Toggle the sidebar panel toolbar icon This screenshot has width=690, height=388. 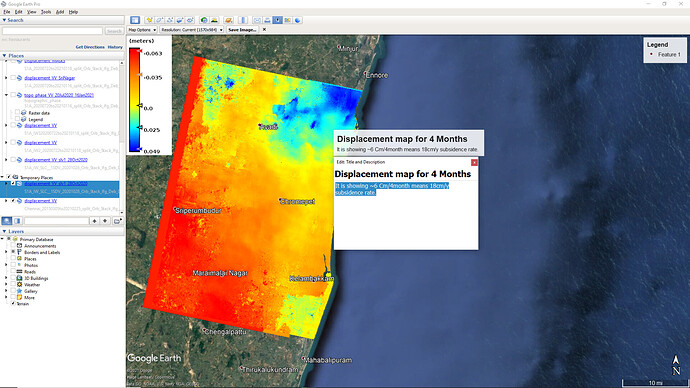135,20
